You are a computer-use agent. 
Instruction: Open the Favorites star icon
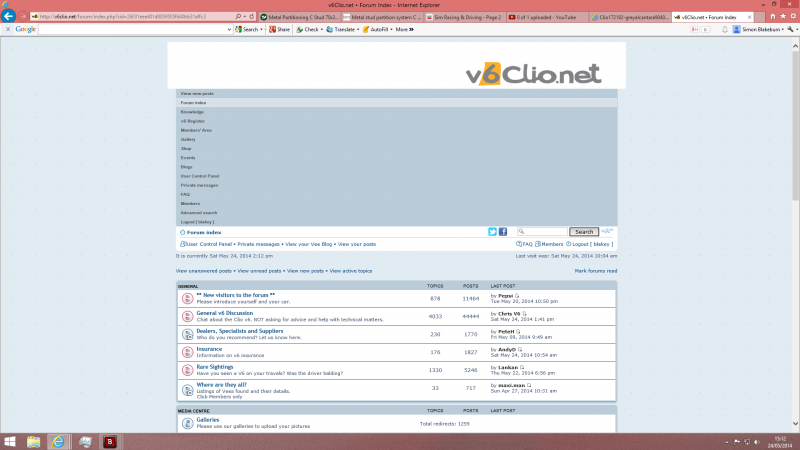click(x=783, y=17)
